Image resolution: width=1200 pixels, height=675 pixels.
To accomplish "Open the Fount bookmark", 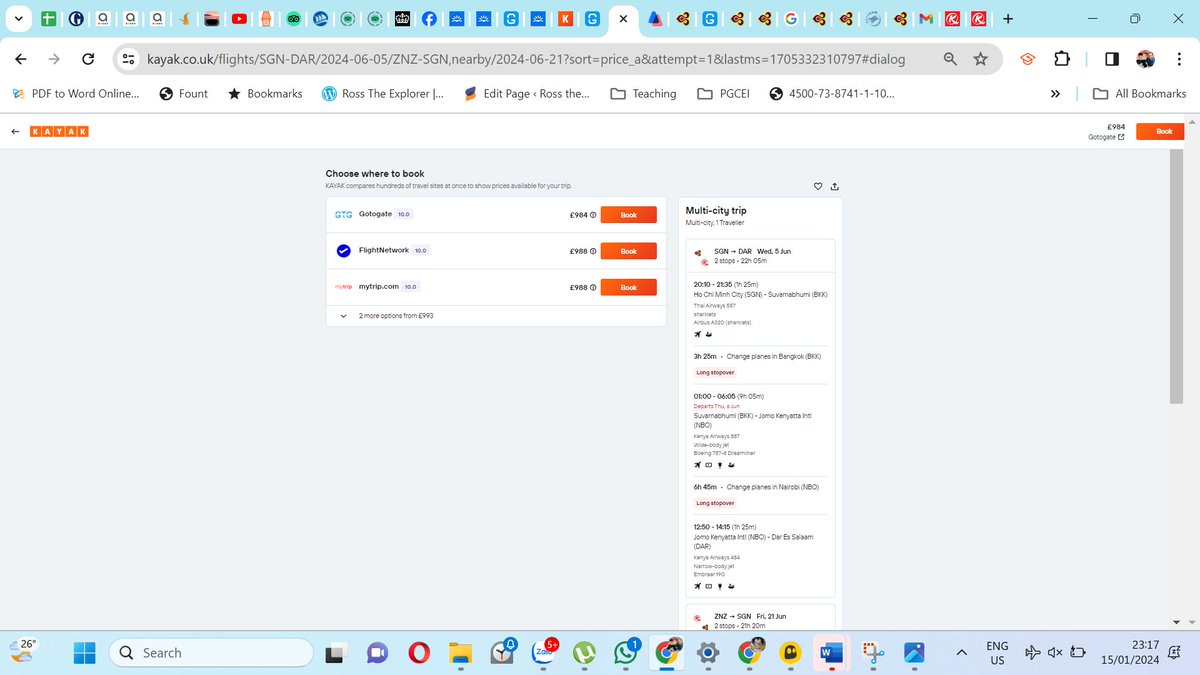I will click(183, 94).
